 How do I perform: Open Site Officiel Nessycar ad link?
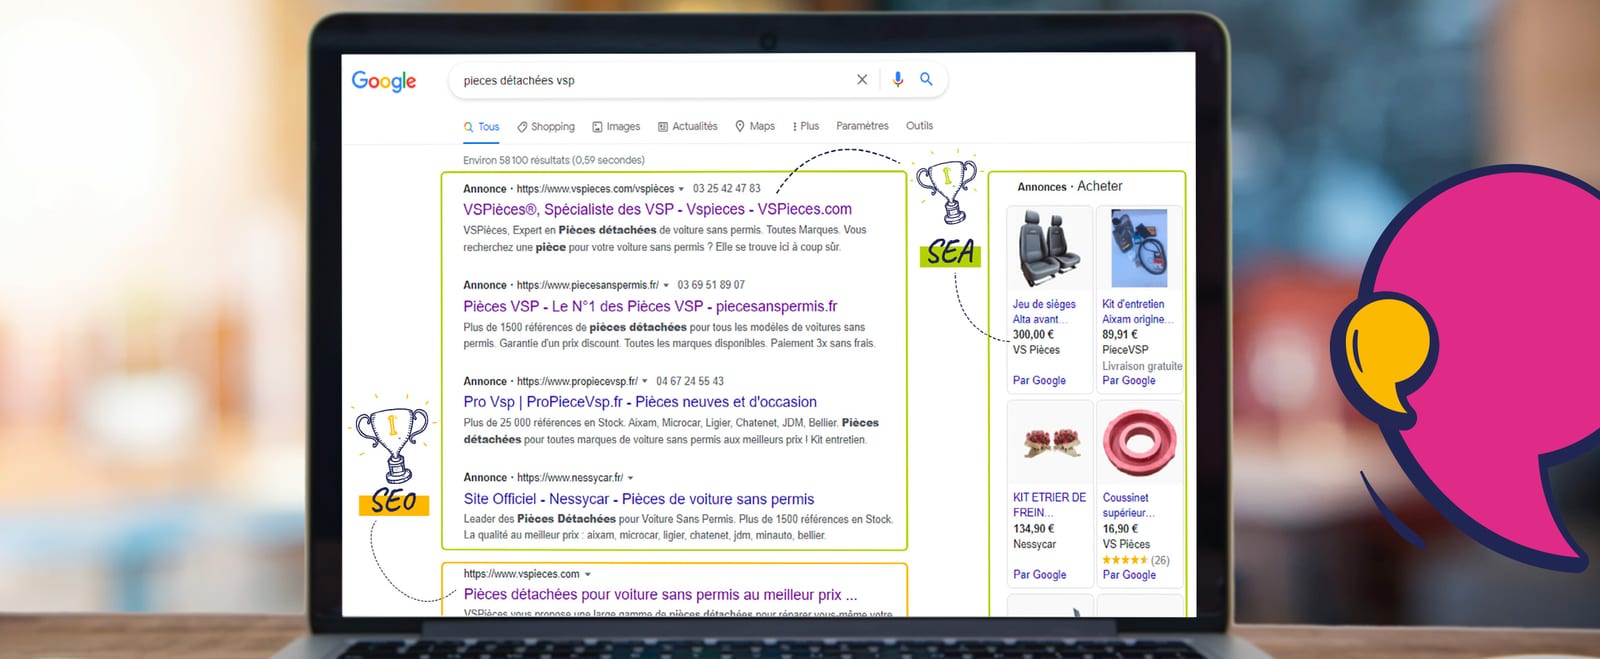click(x=639, y=499)
